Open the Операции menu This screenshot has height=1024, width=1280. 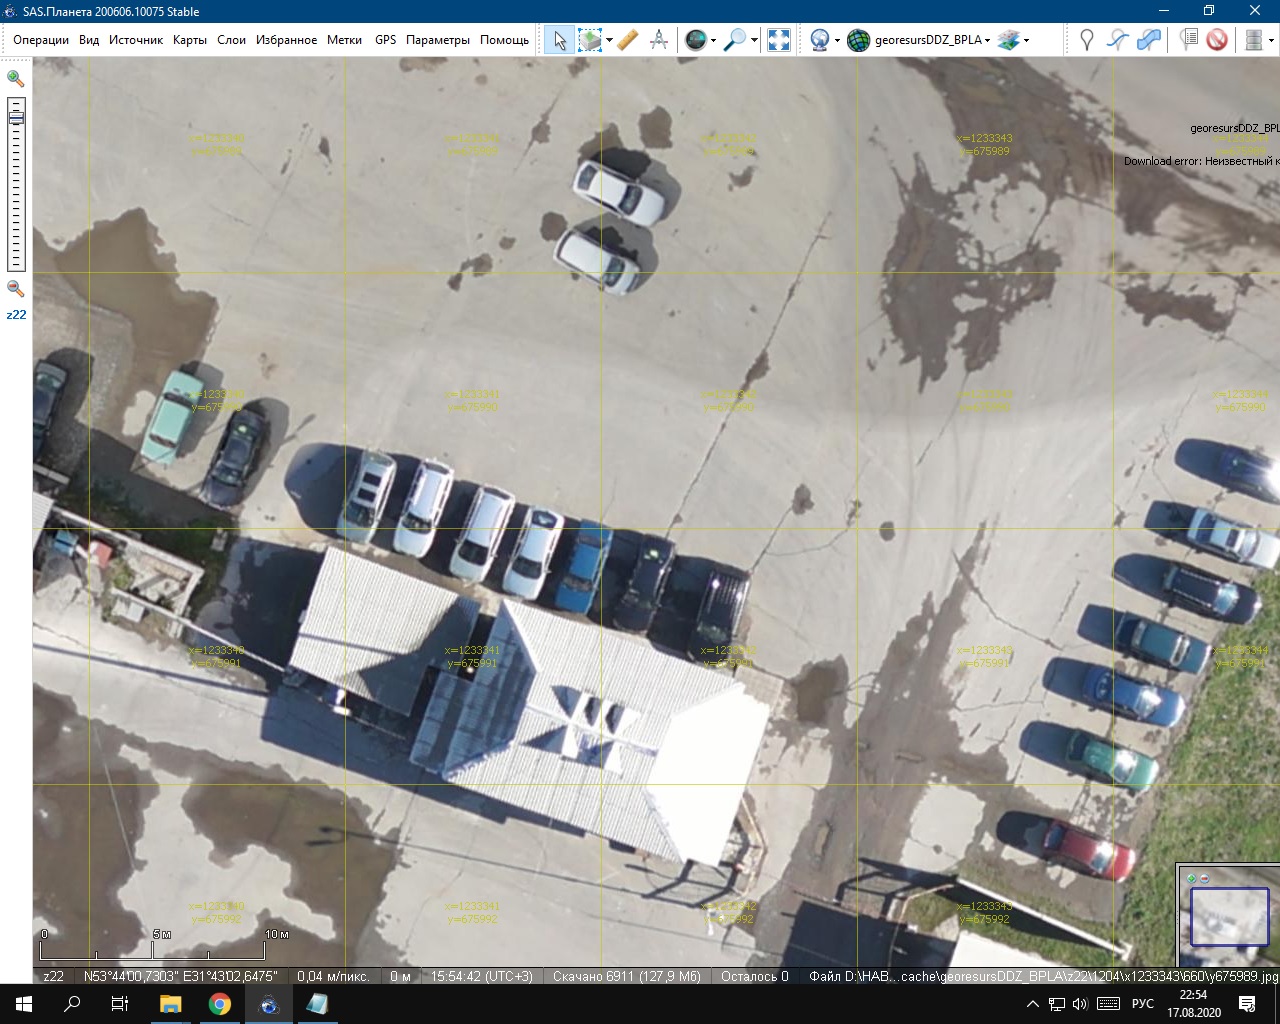(41, 40)
